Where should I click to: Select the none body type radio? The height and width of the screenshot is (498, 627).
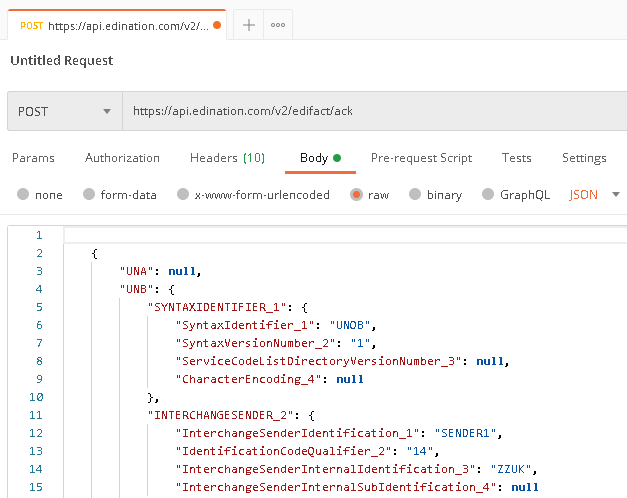click(23, 194)
